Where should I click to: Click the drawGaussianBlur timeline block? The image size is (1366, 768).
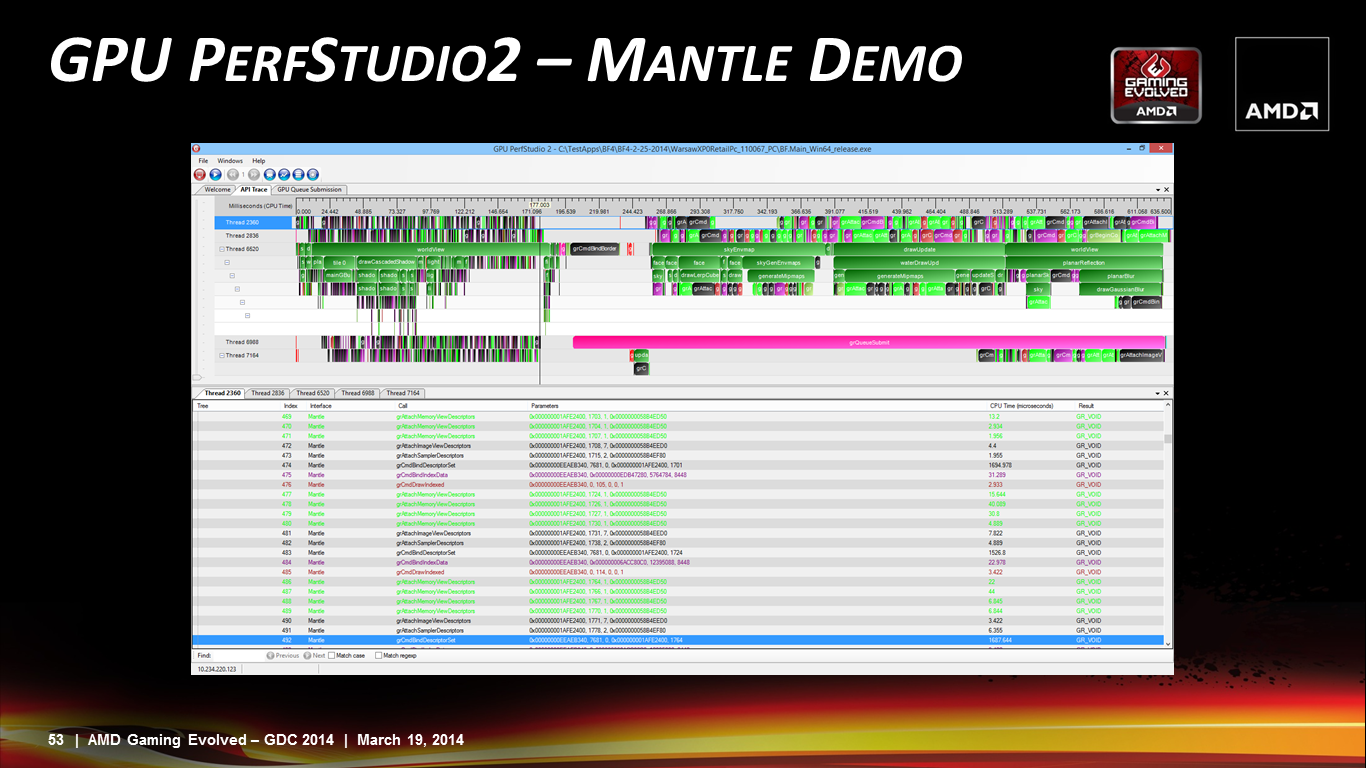[1120, 289]
